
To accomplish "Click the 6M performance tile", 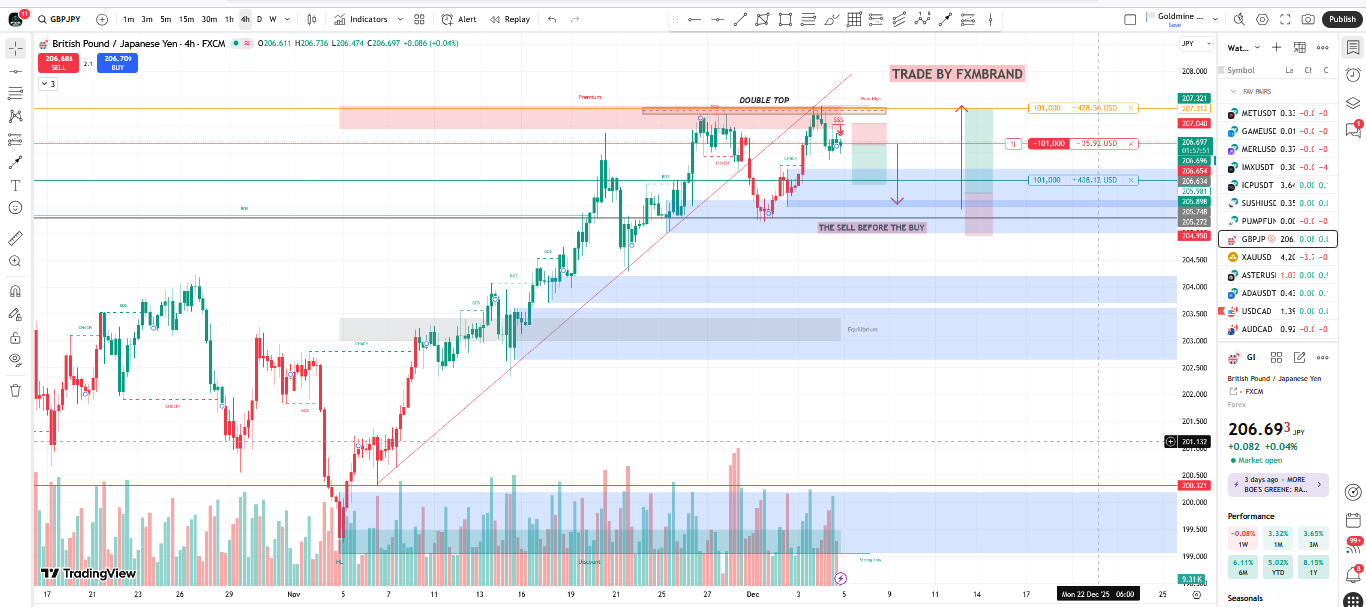I will click(1243, 567).
